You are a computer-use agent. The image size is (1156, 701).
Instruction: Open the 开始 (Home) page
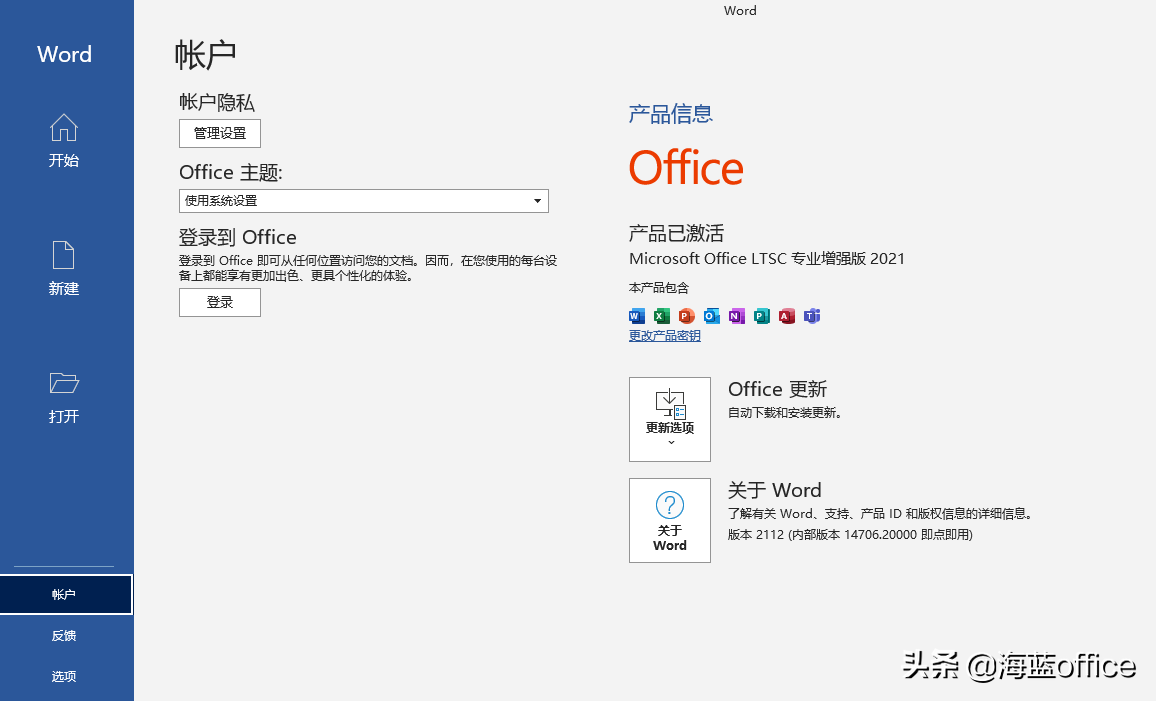pos(64,141)
